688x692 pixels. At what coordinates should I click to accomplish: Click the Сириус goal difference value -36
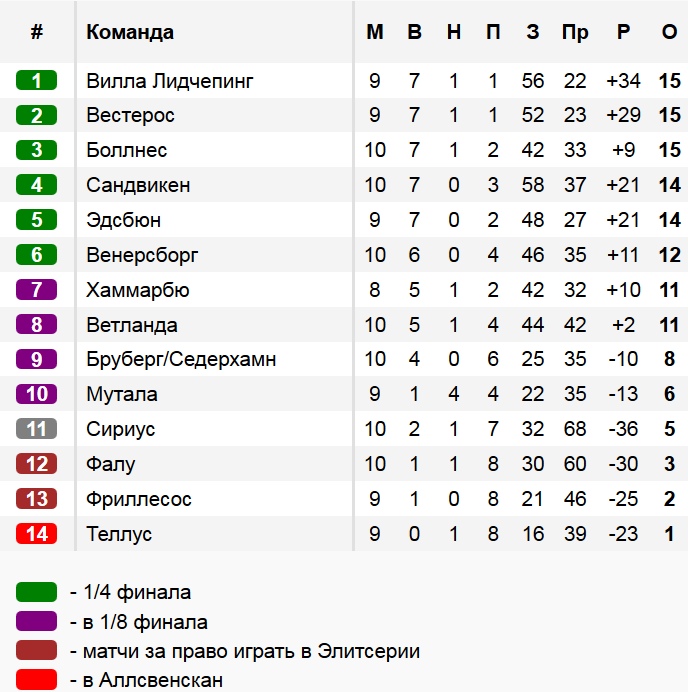tap(623, 429)
